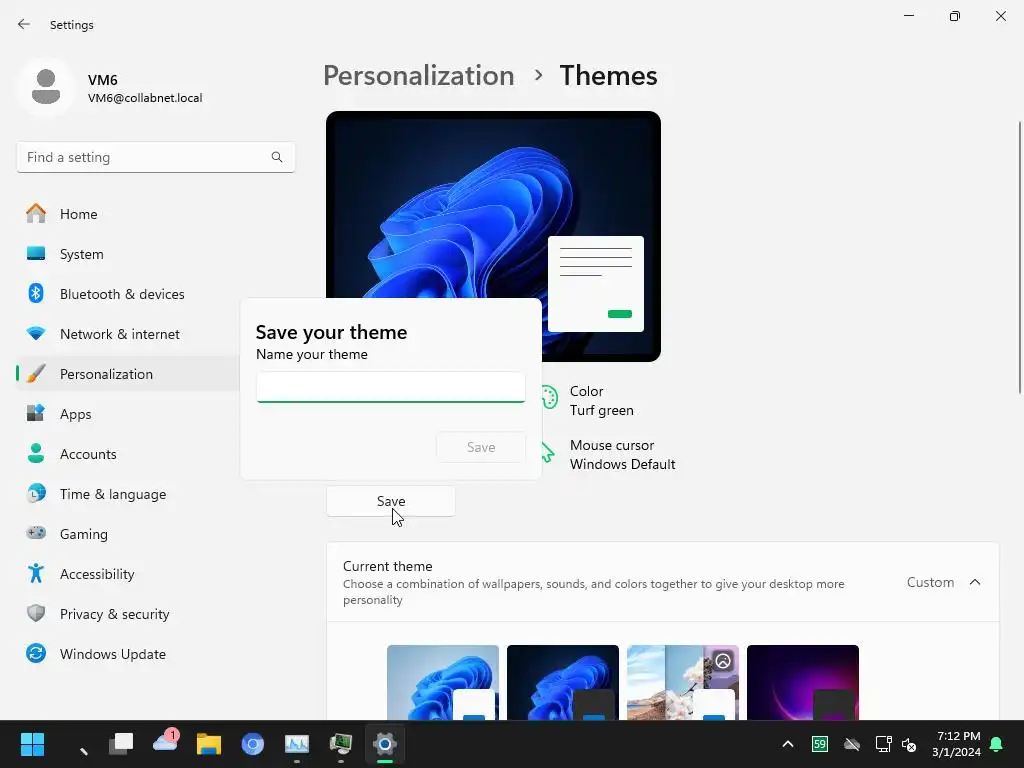The height and width of the screenshot is (768, 1024).
Task: Open File Explorer from taskbar
Action: (x=209, y=744)
